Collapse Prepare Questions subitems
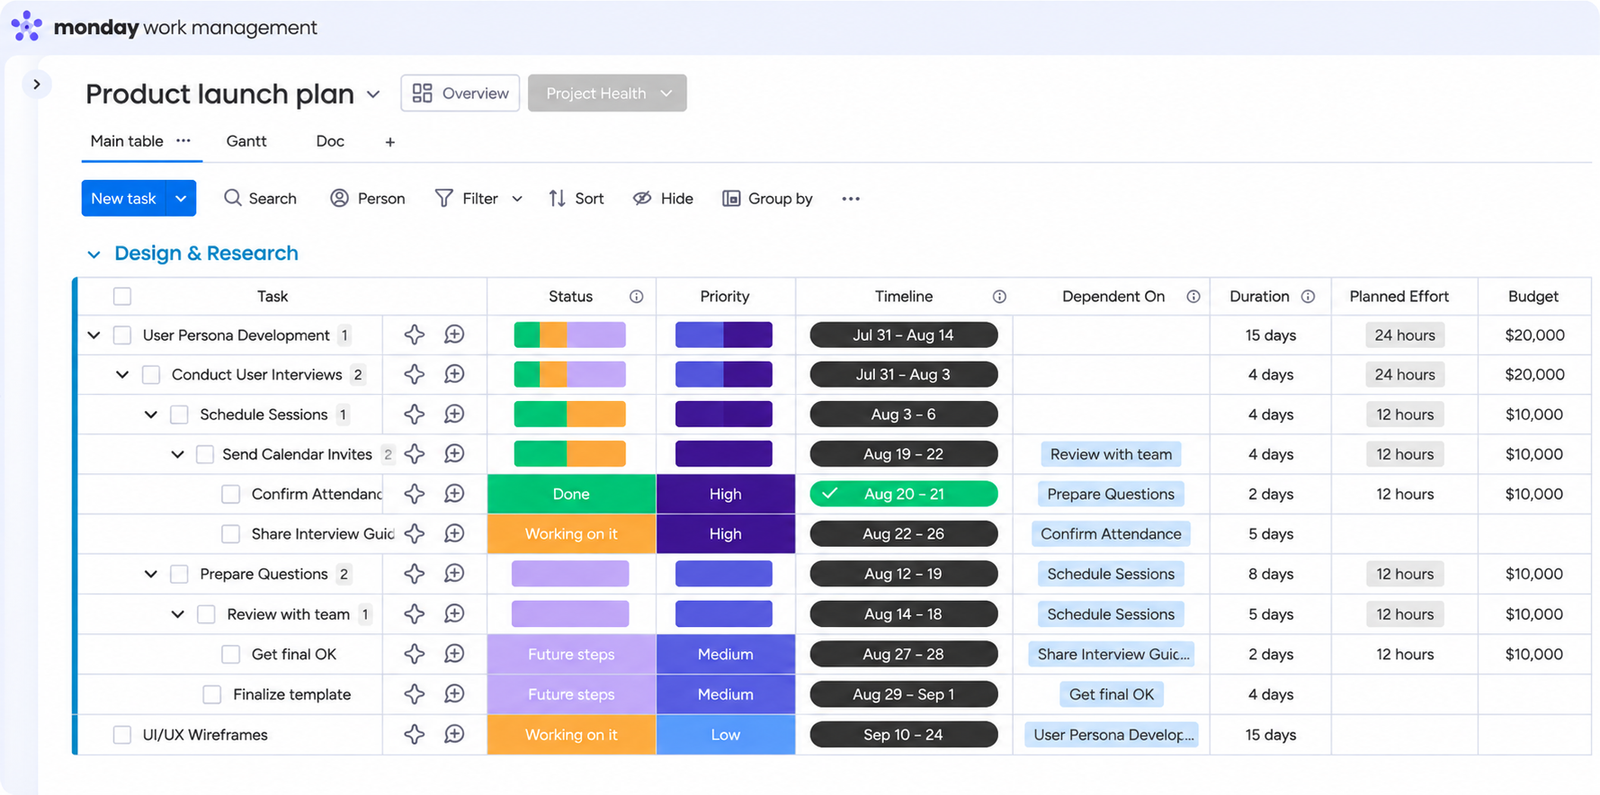Screen dimensions: 1600x795 pyautogui.click(x=150, y=574)
